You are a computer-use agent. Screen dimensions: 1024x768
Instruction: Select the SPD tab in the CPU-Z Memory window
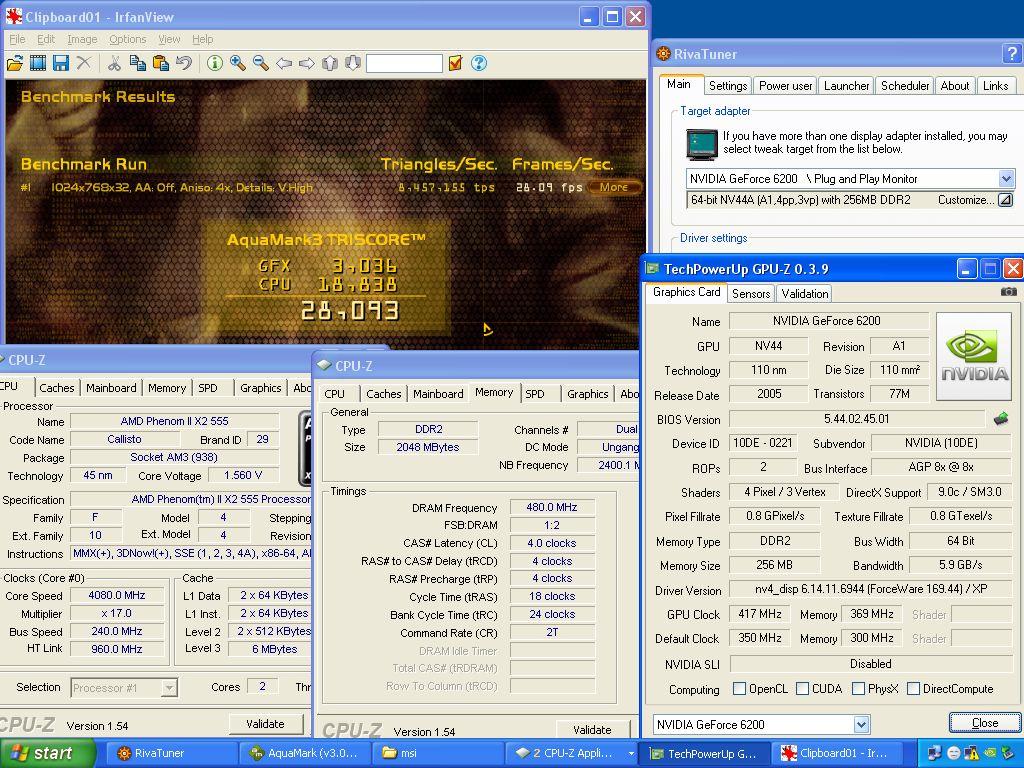click(x=536, y=394)
